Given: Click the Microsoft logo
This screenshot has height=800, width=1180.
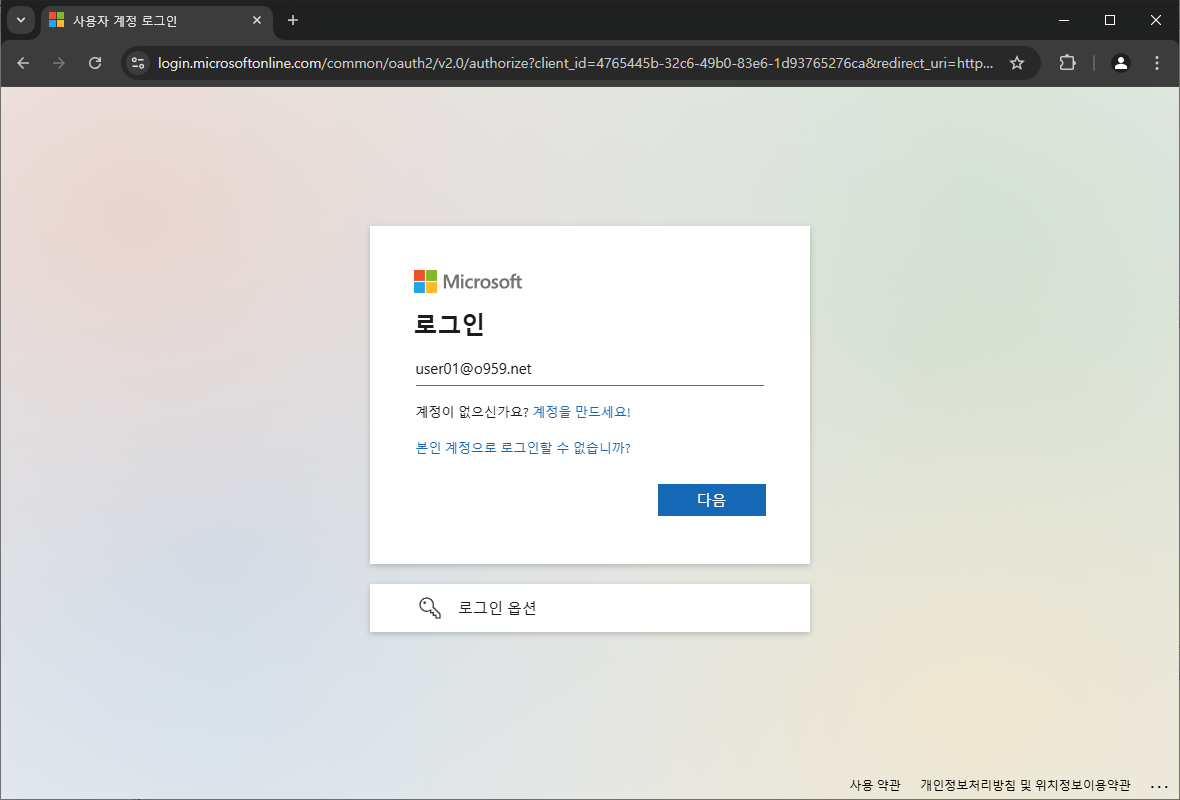Looking at the screenshot, I should click(x=467, y=281).
